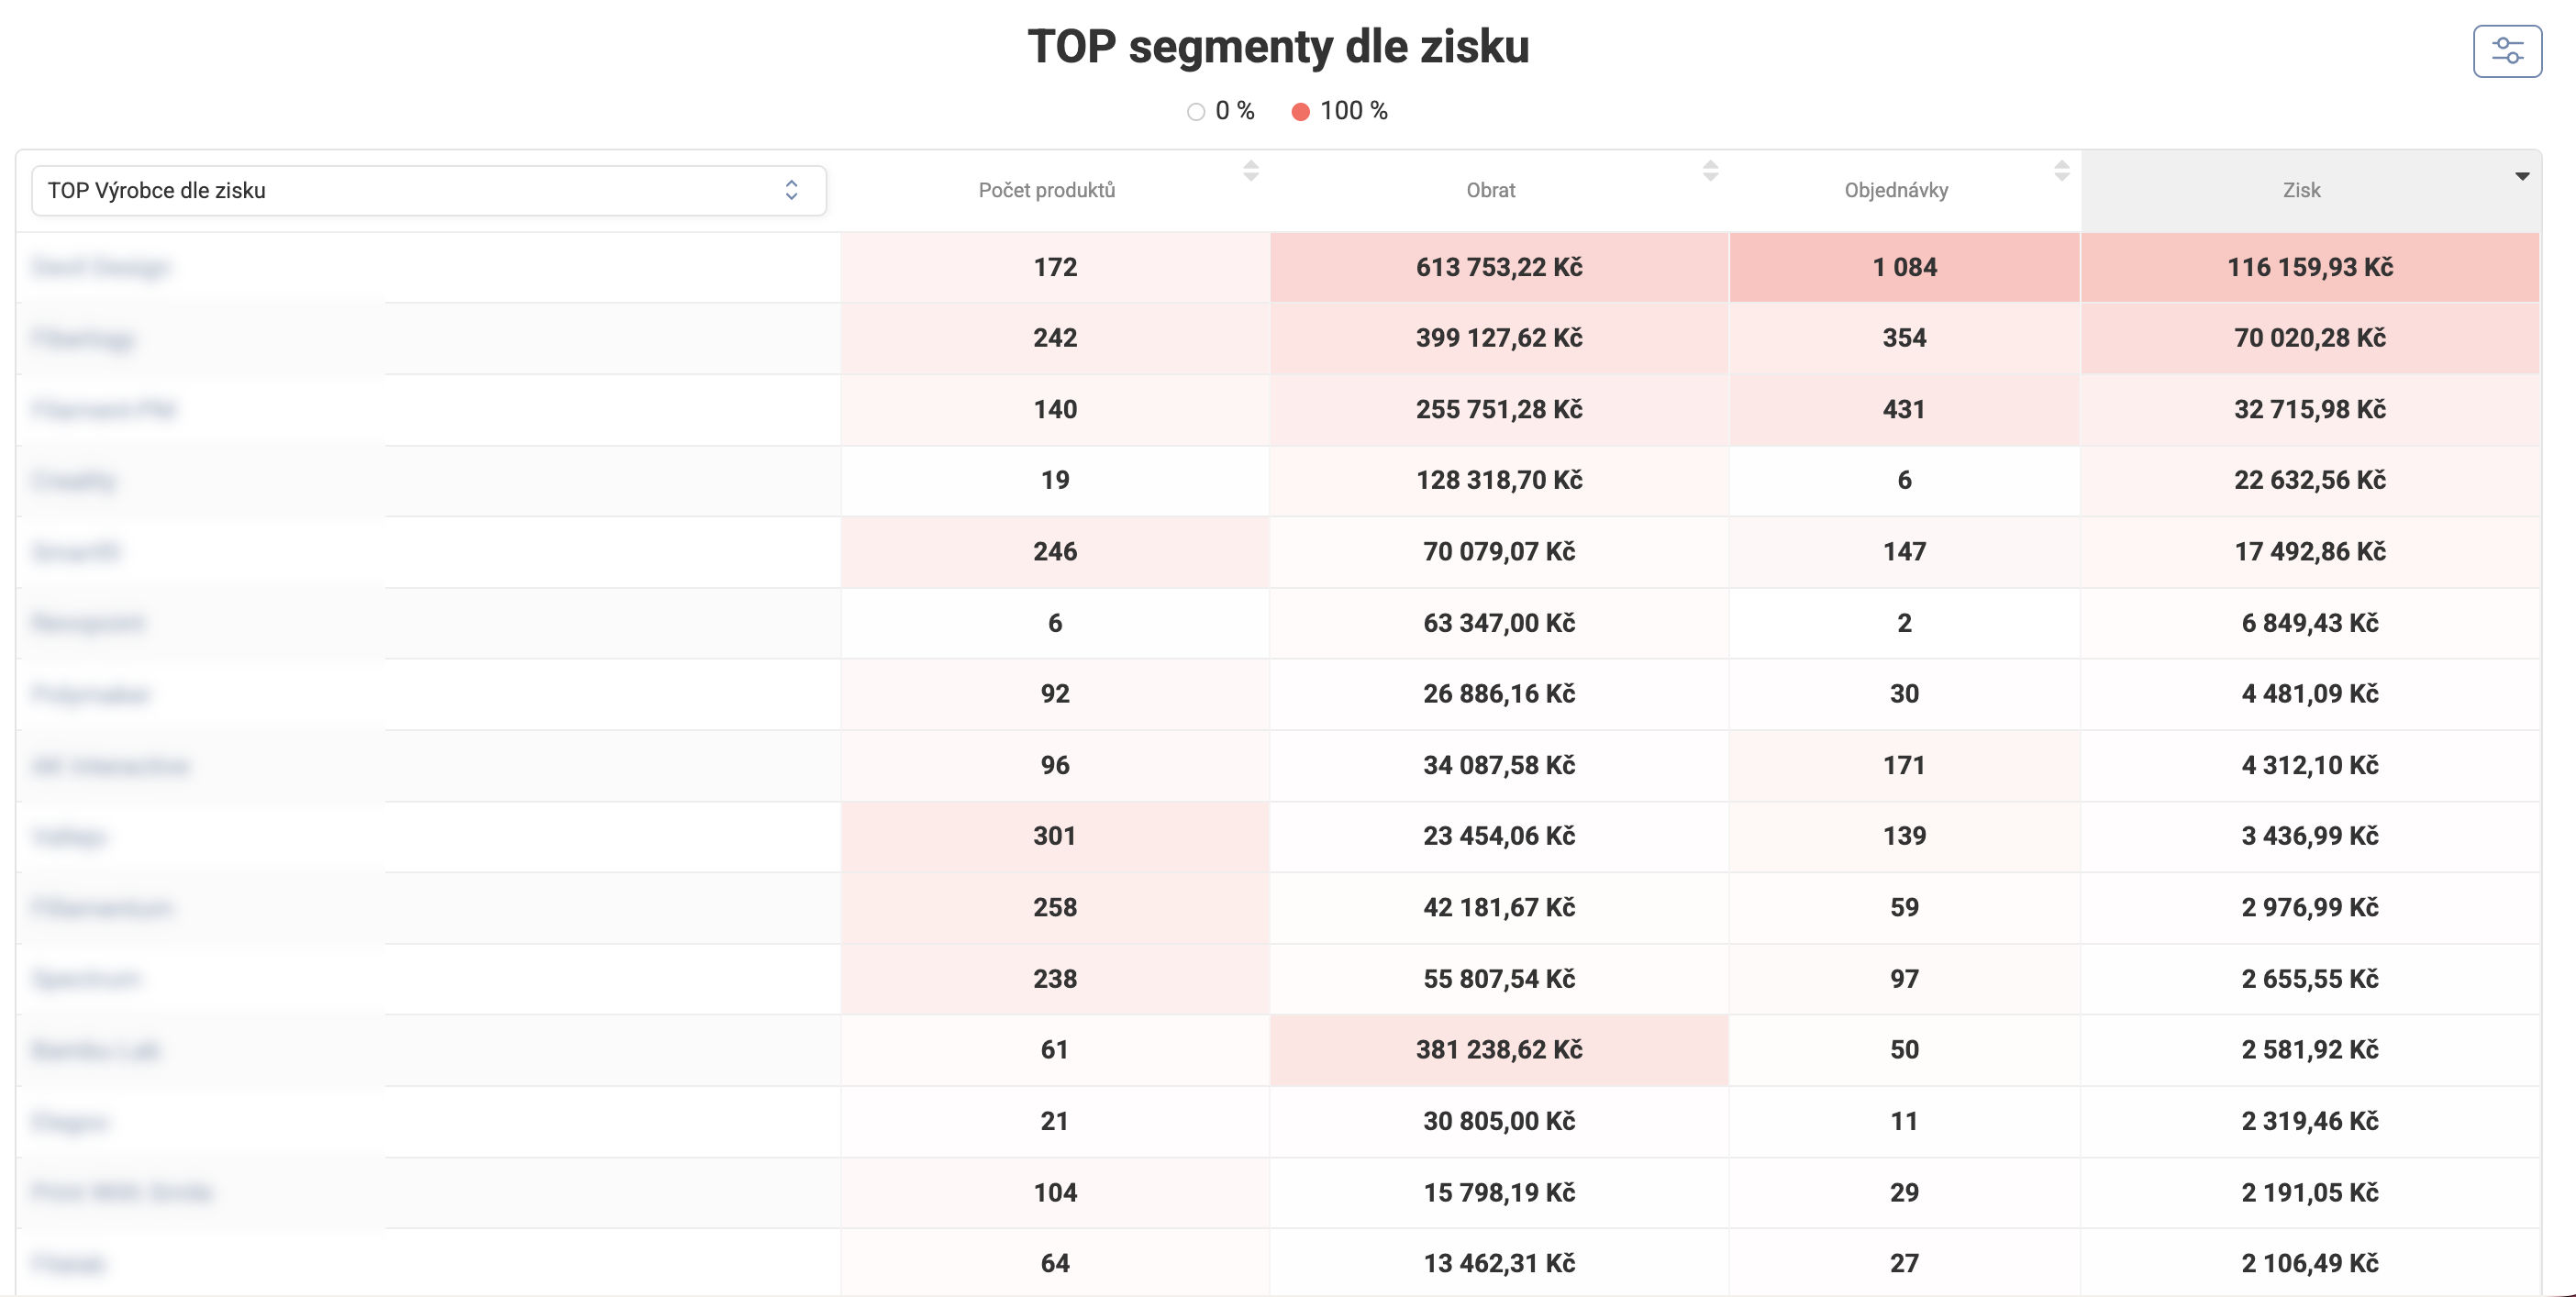
Task: Click the sort arrows on Obrat column
Action: (1710, 171)
